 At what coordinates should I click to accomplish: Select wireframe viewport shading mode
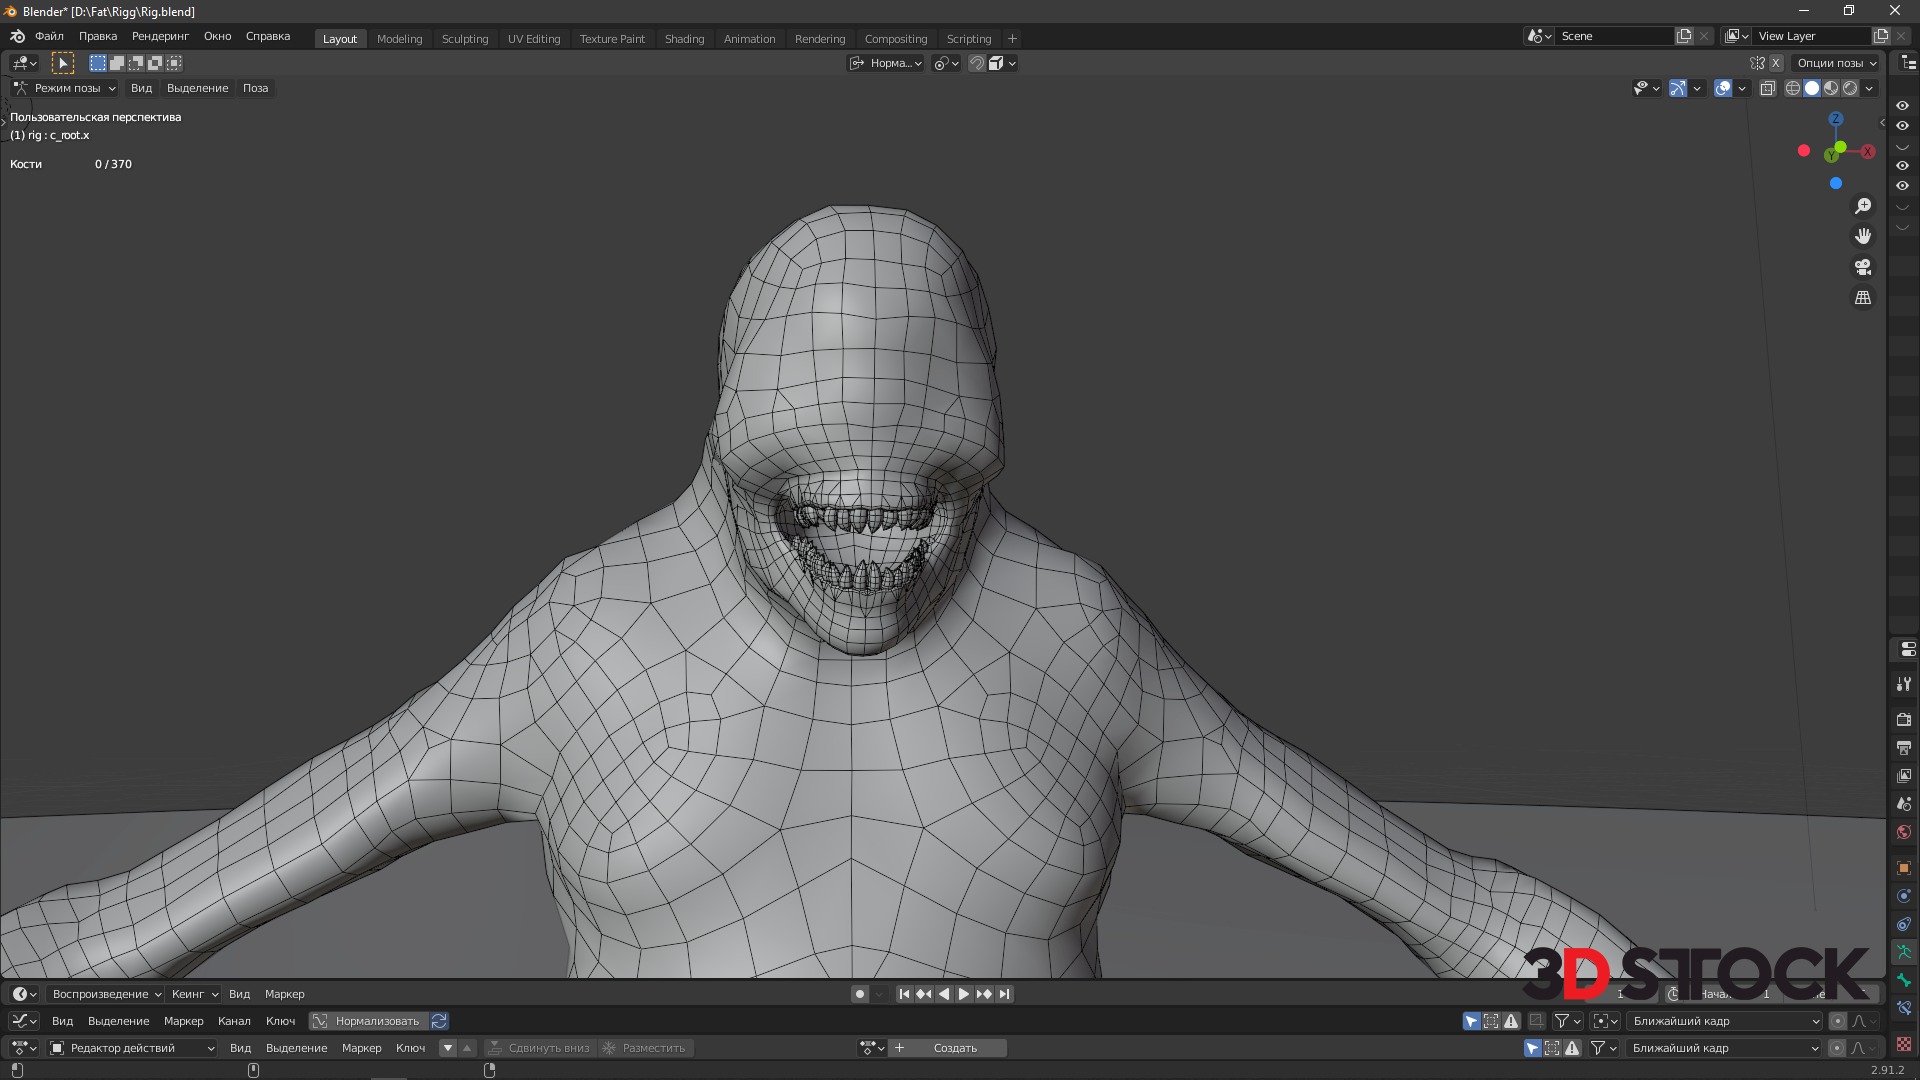1792,88
